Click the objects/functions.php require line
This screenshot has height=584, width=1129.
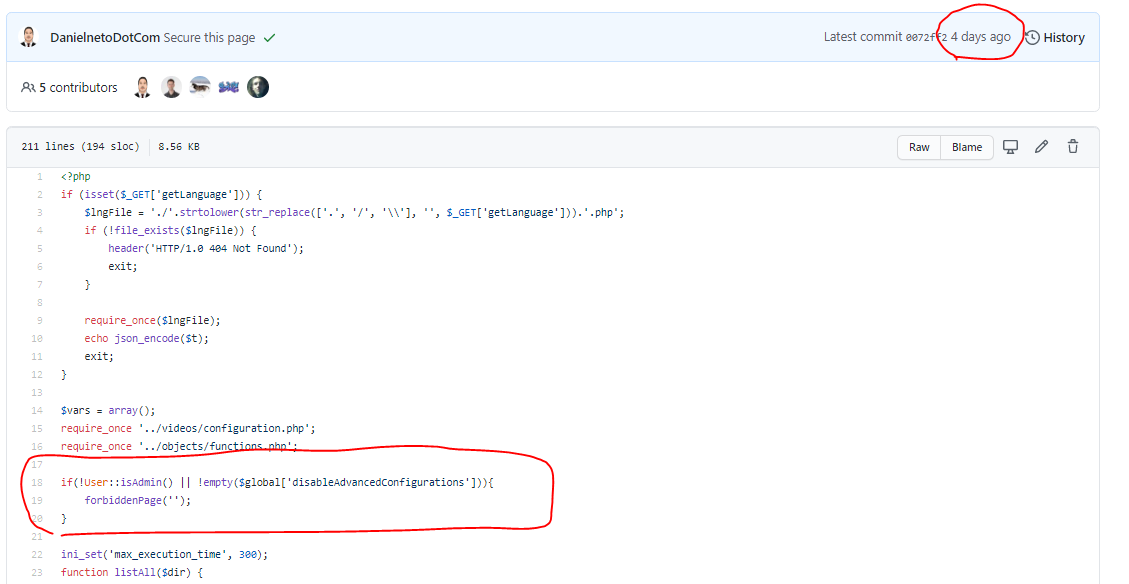[x=179, y=446]
